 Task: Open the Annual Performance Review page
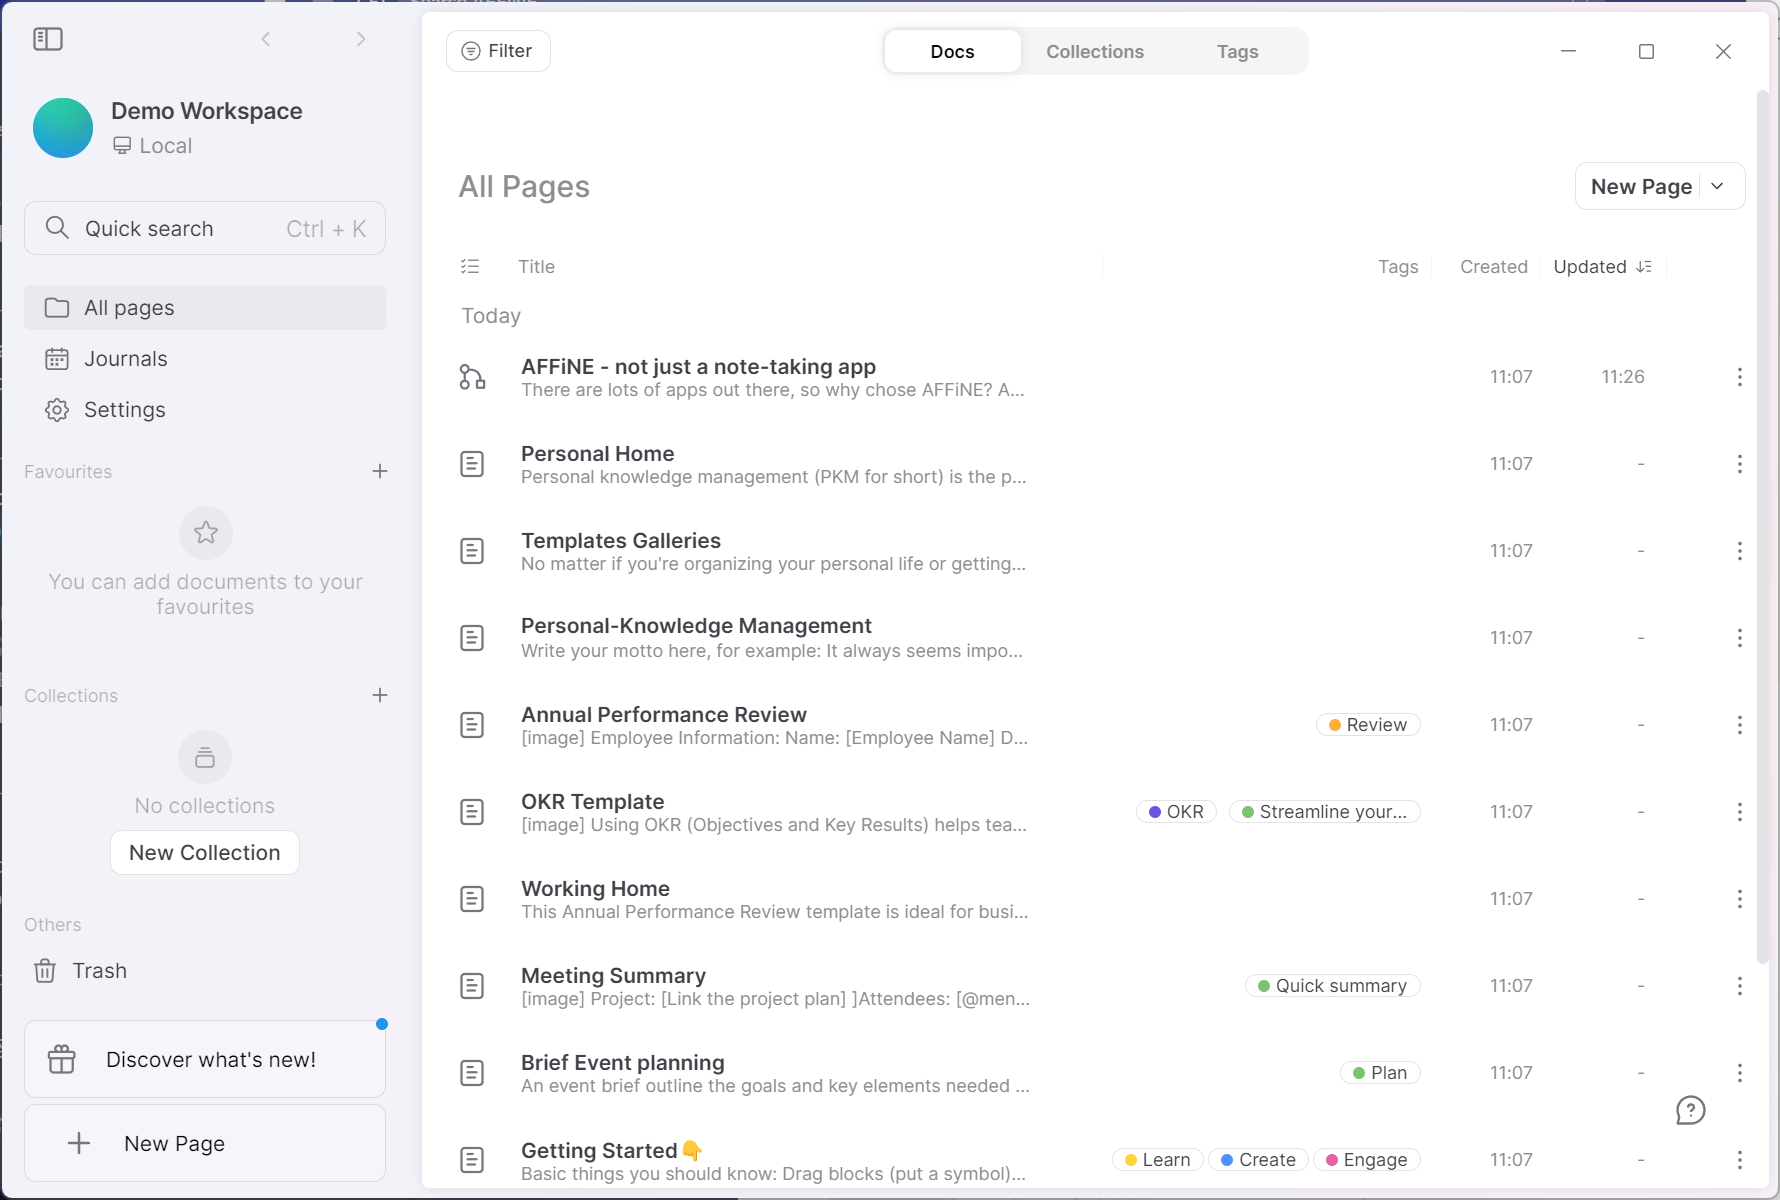tap(664, 715)
